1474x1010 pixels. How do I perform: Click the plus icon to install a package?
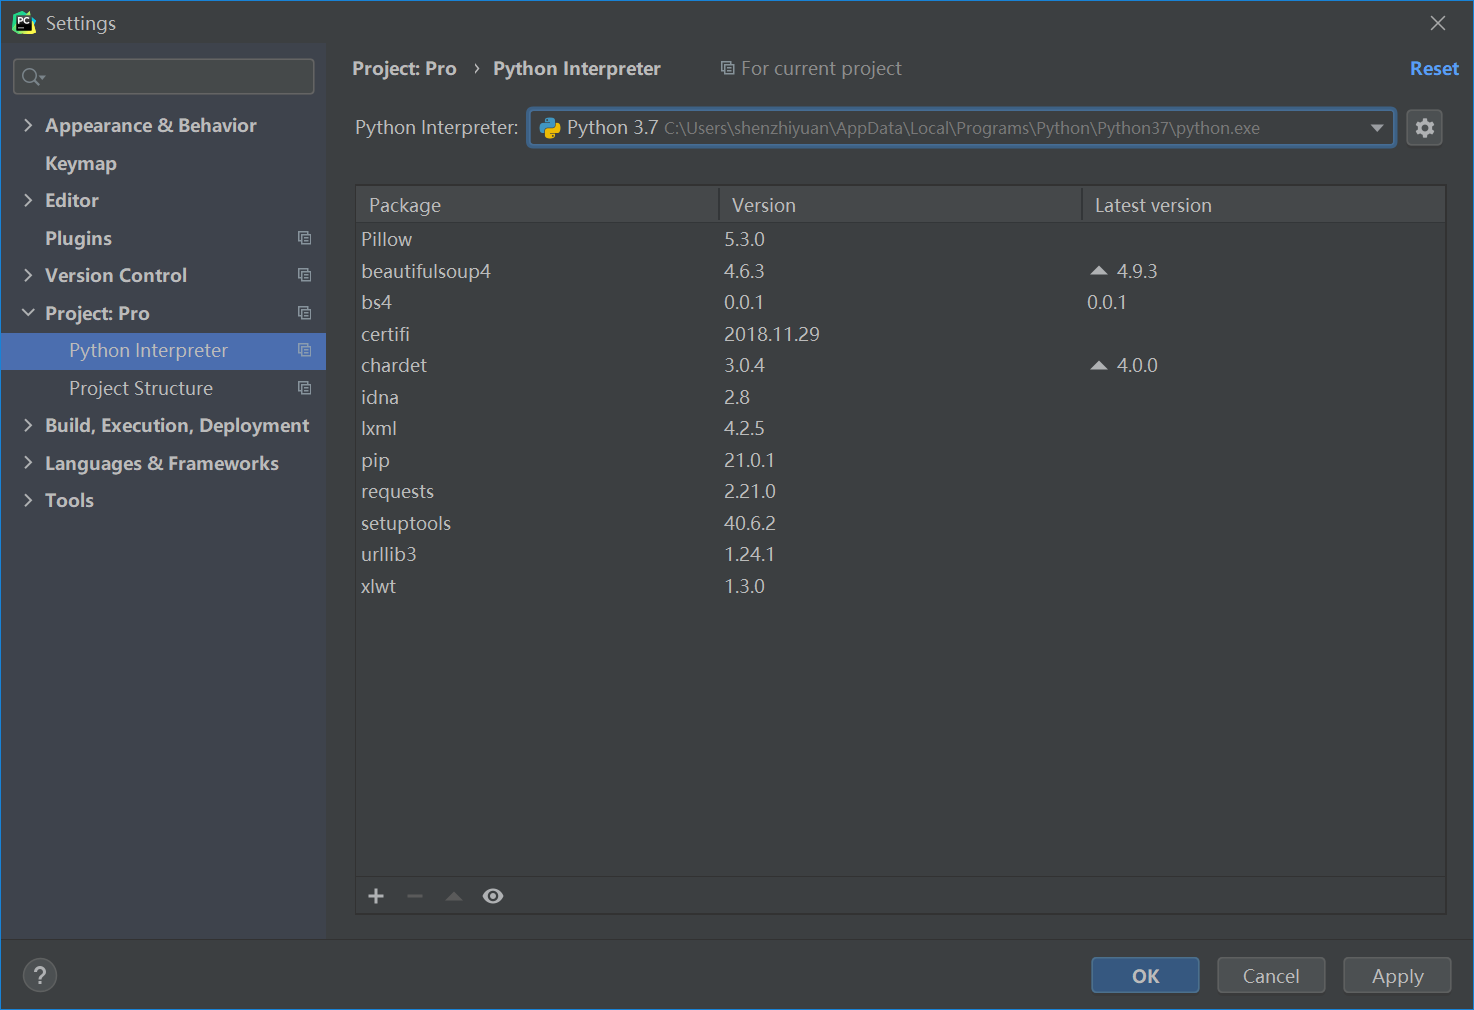click(x=376, y=896)
